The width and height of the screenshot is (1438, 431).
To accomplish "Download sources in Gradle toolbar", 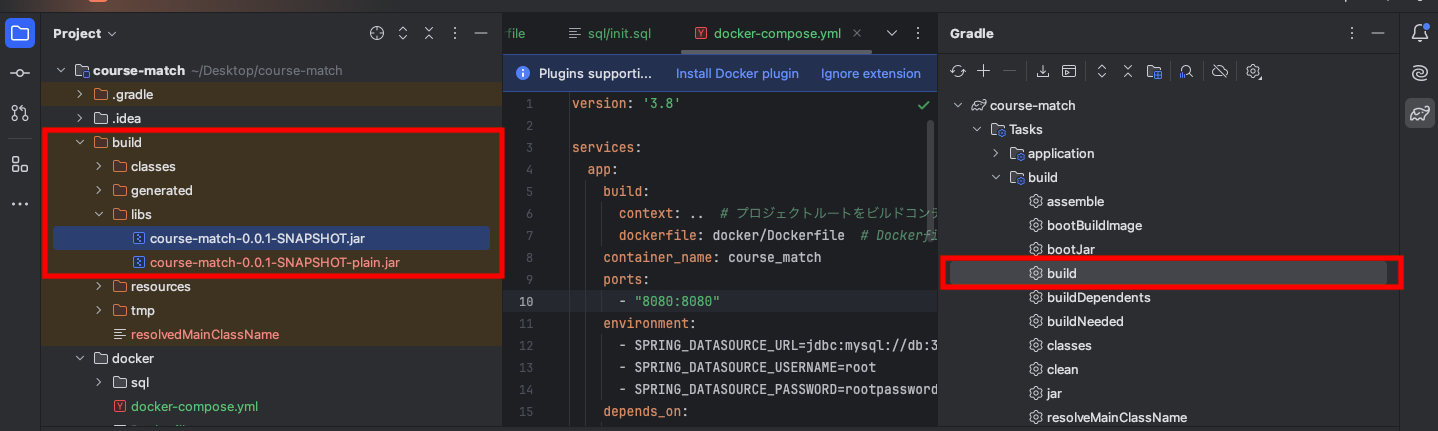I will tap(1043, 71).
